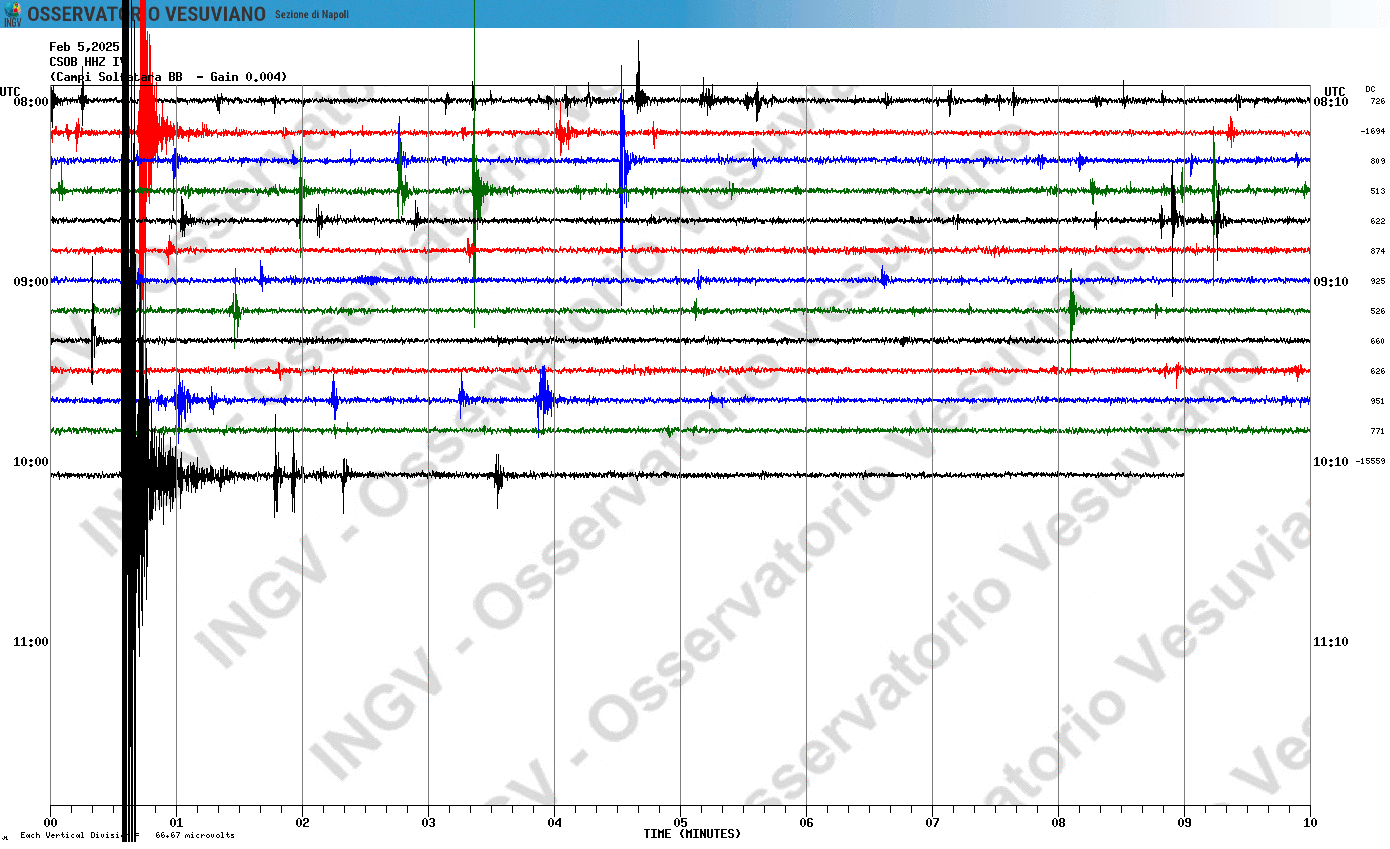Screen dimensions: 1390x849
Task: Click the 10:00 time label
Action: [32, 462]
